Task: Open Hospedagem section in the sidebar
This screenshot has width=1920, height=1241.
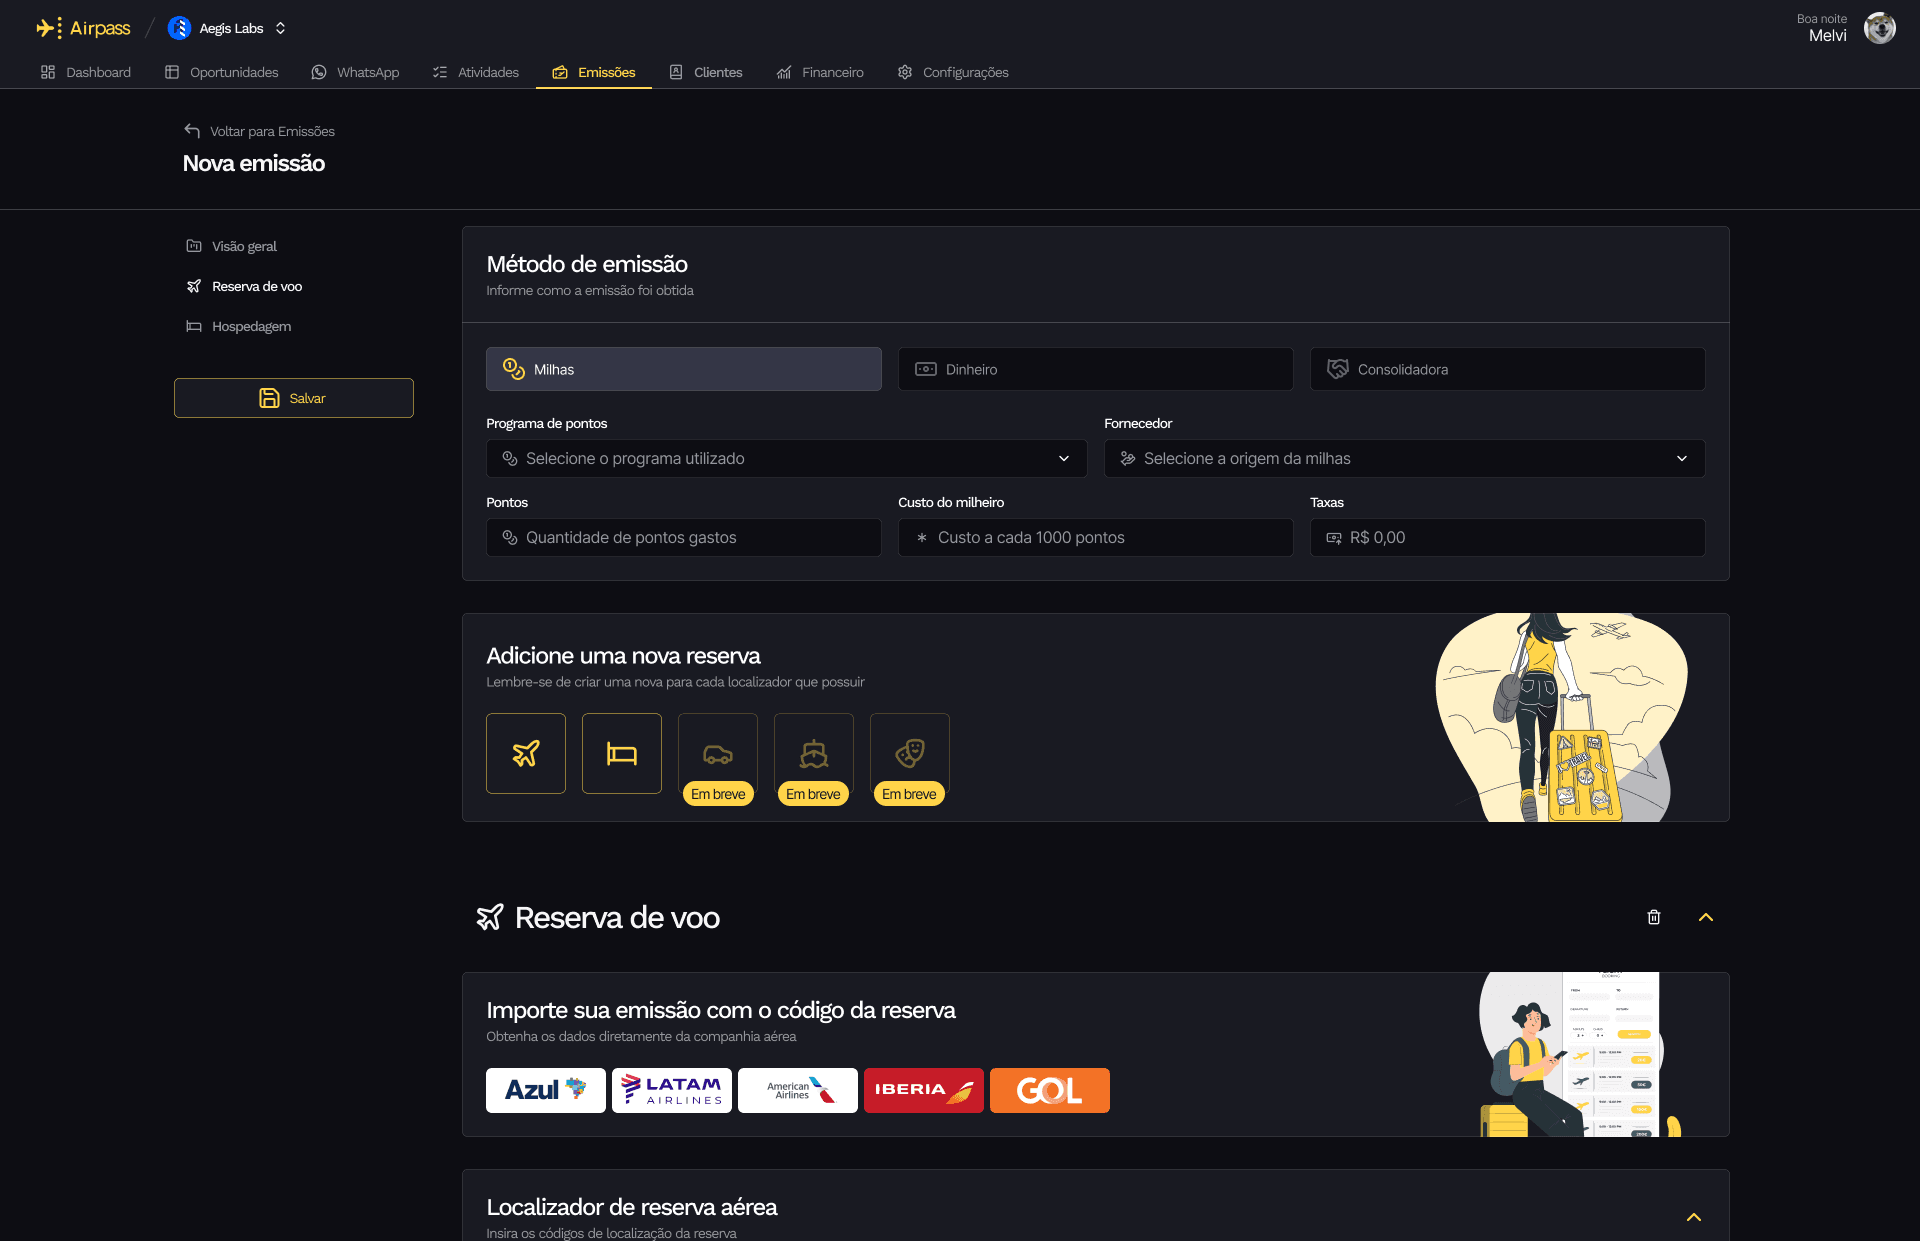Action: 250,326
